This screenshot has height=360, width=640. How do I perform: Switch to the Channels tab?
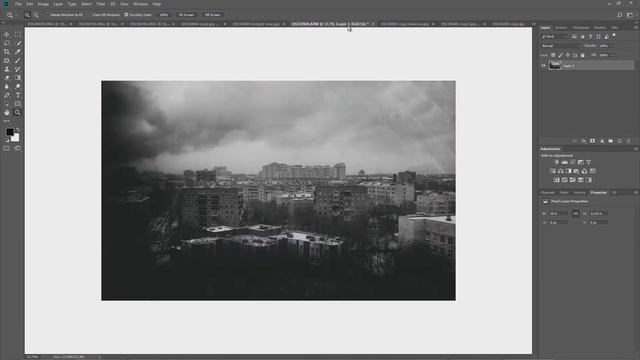[547, 193]
